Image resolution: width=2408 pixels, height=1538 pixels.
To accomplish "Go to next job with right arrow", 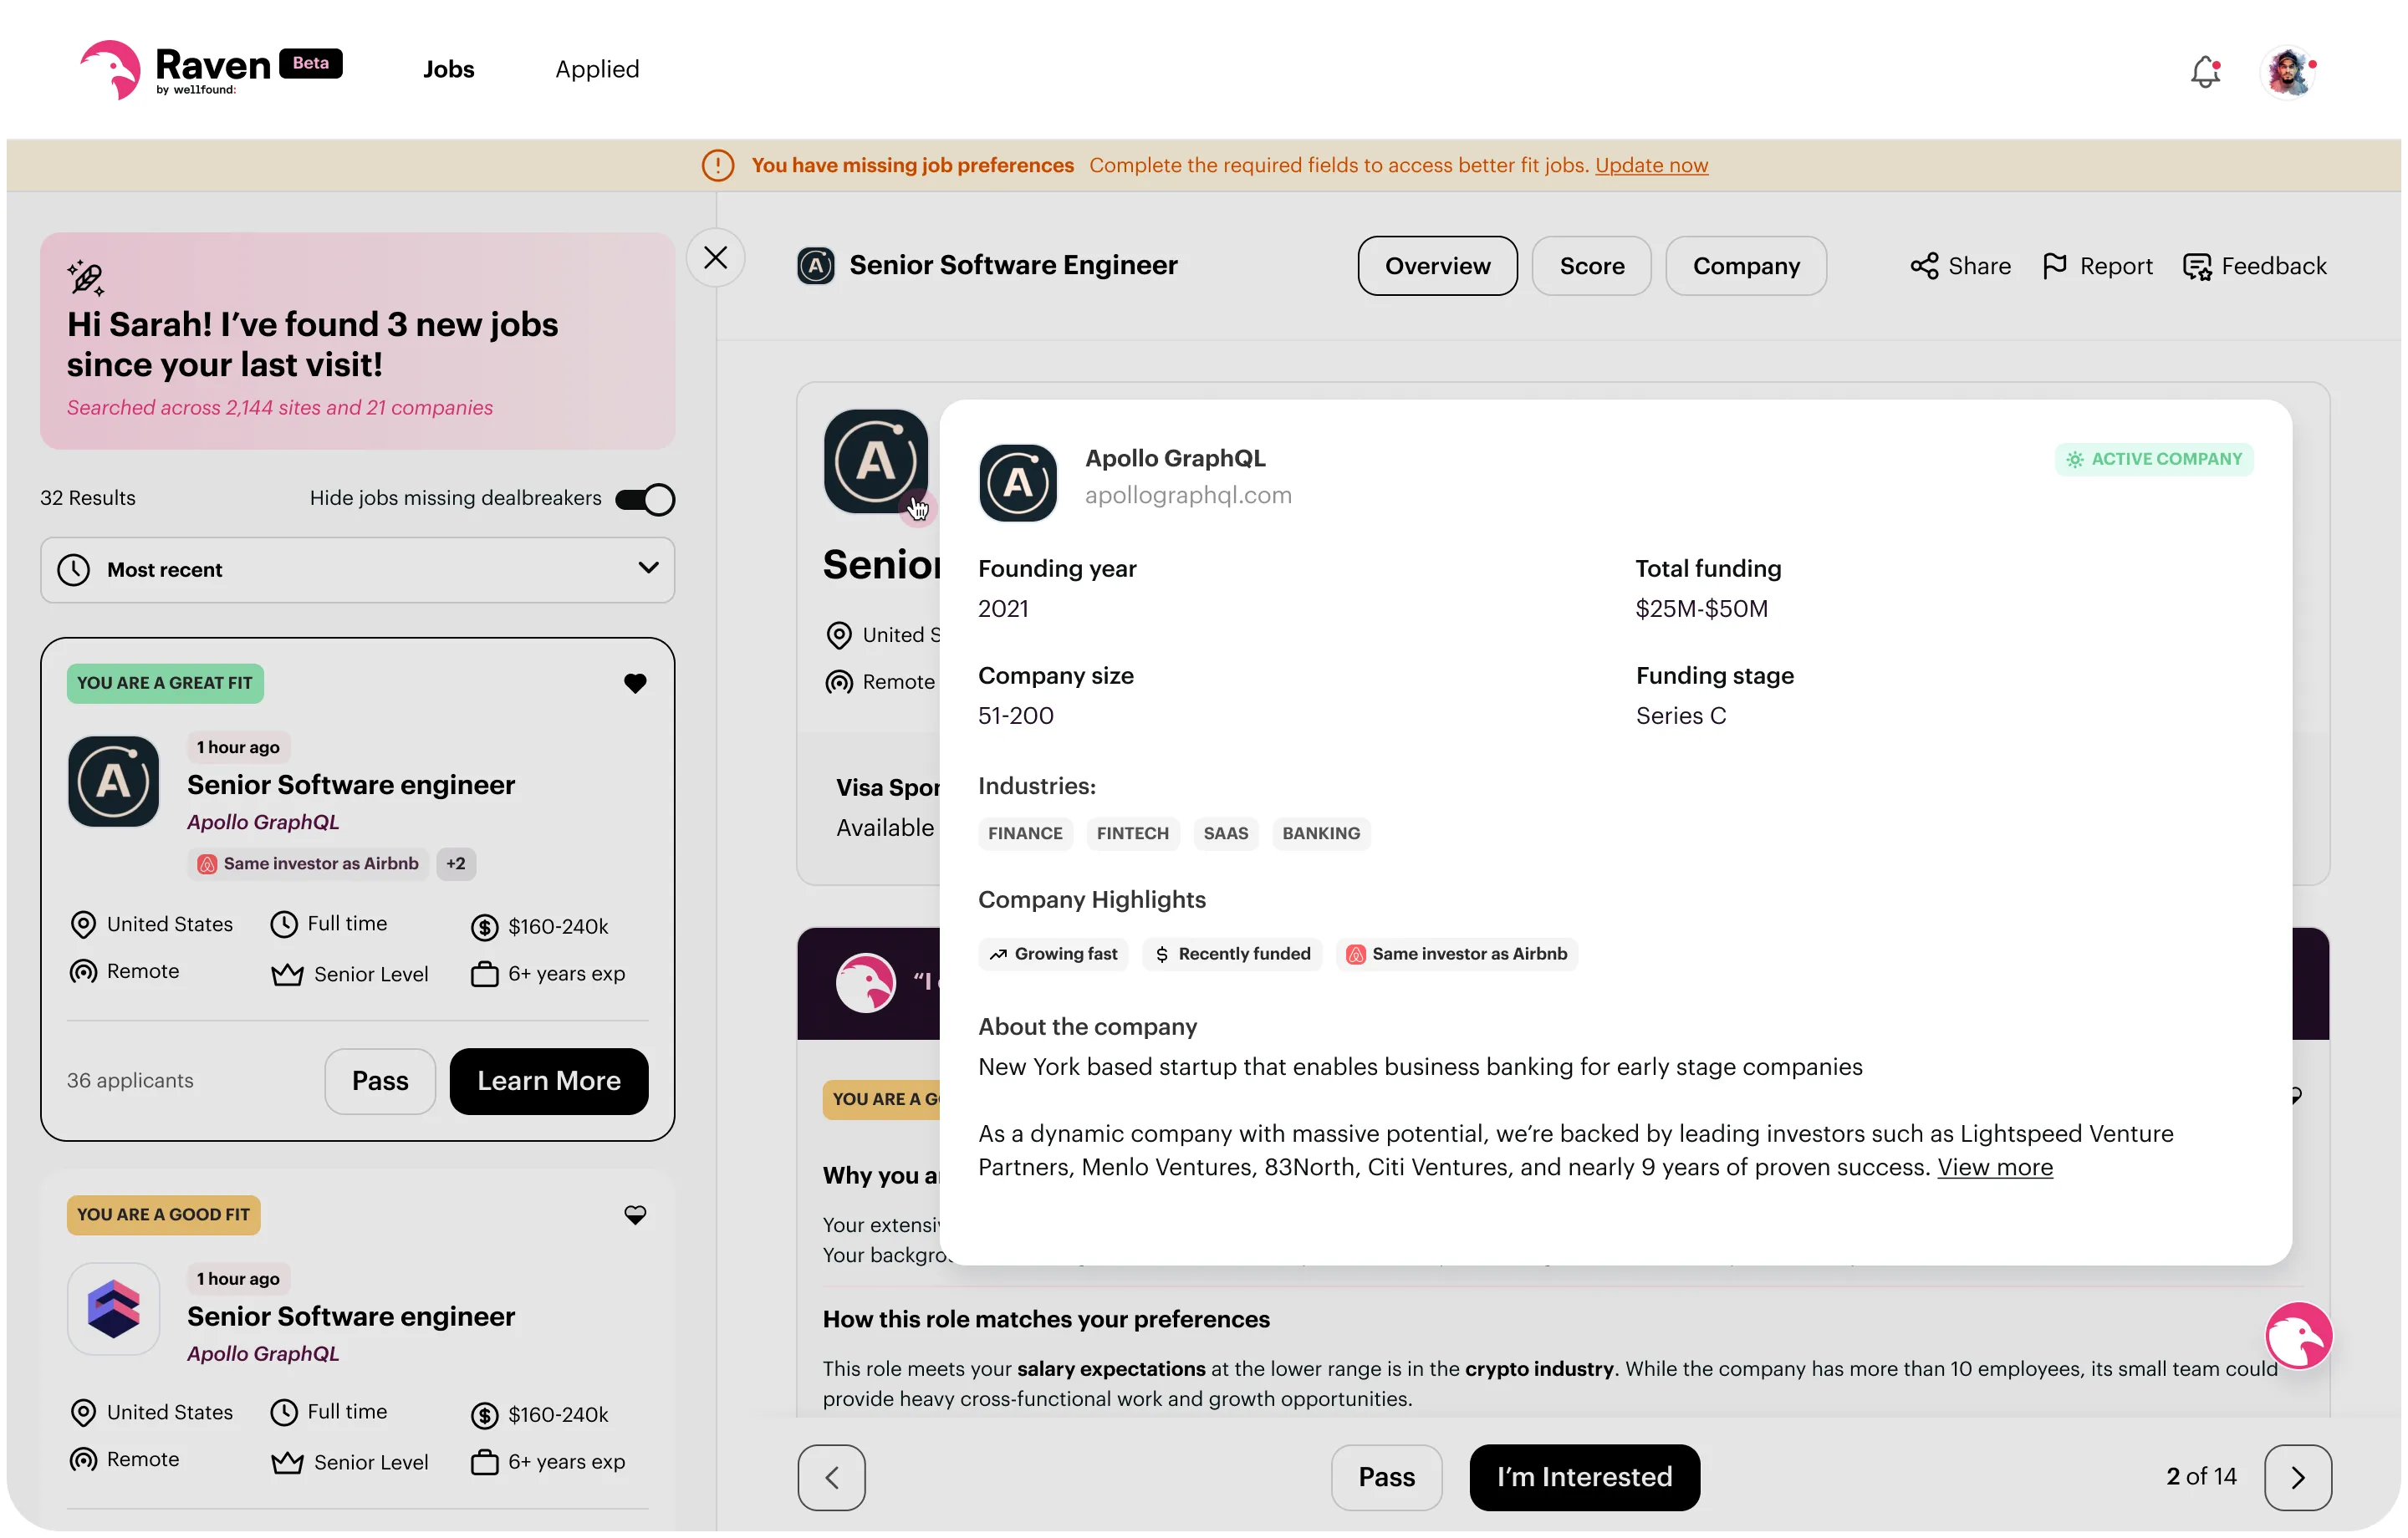I will pos(2298,1478).
